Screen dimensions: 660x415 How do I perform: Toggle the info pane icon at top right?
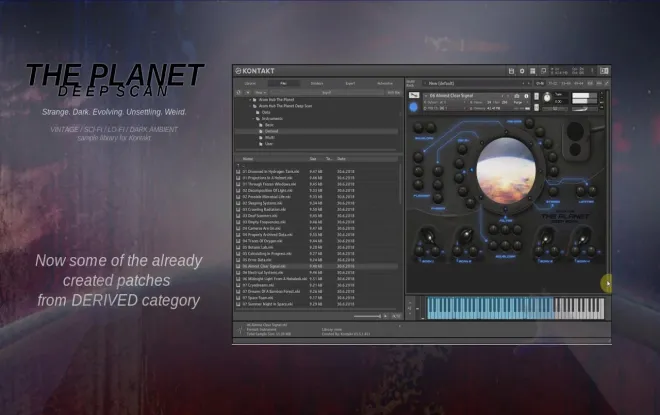click(604, 71)
